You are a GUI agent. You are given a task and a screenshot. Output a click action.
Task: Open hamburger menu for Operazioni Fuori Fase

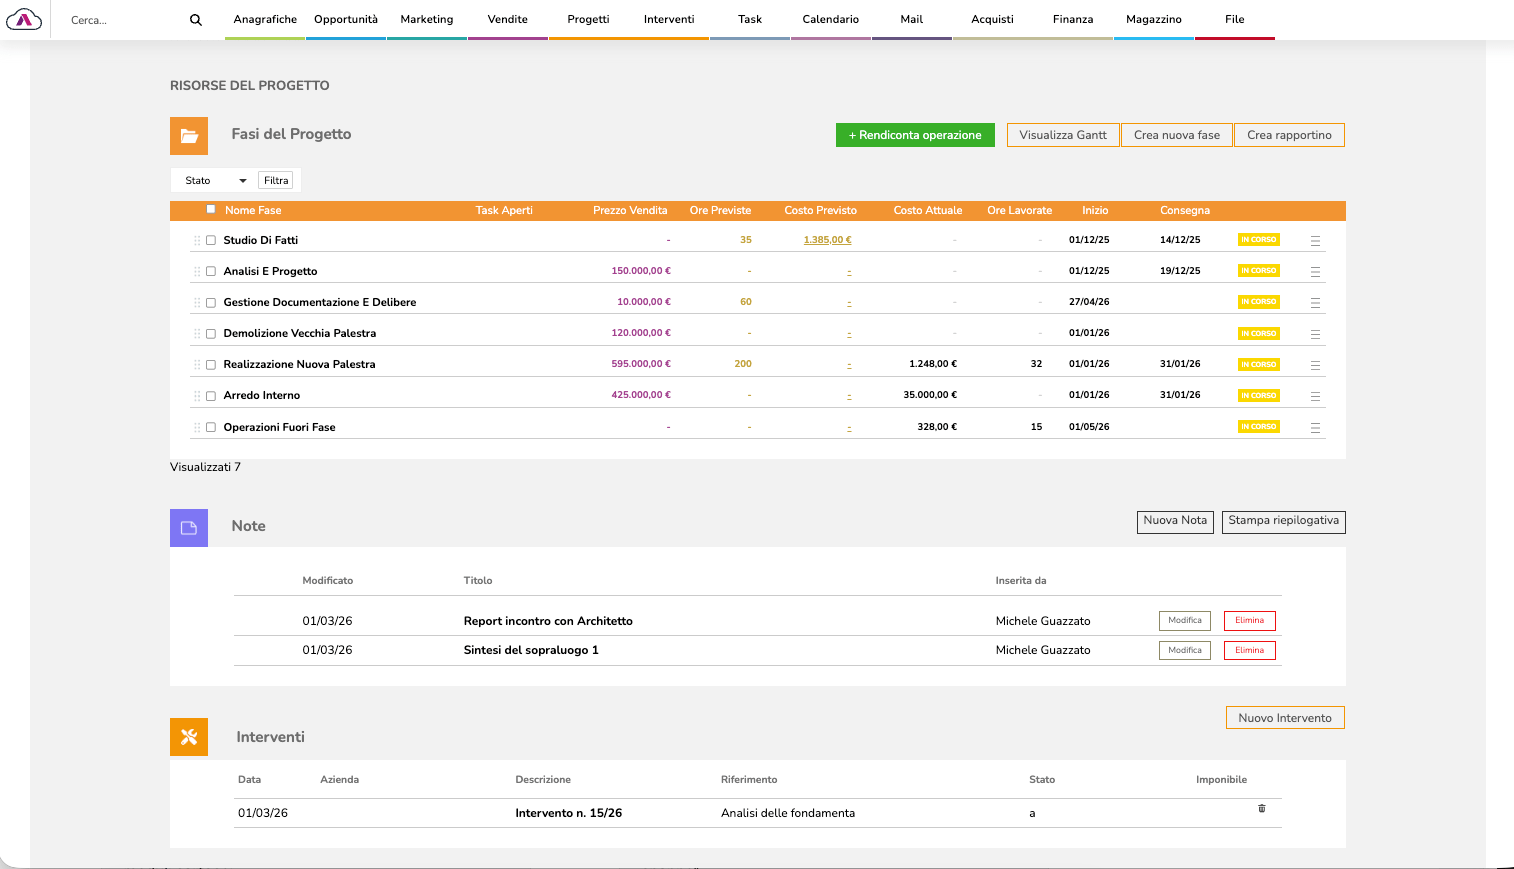coord(1315,428)
